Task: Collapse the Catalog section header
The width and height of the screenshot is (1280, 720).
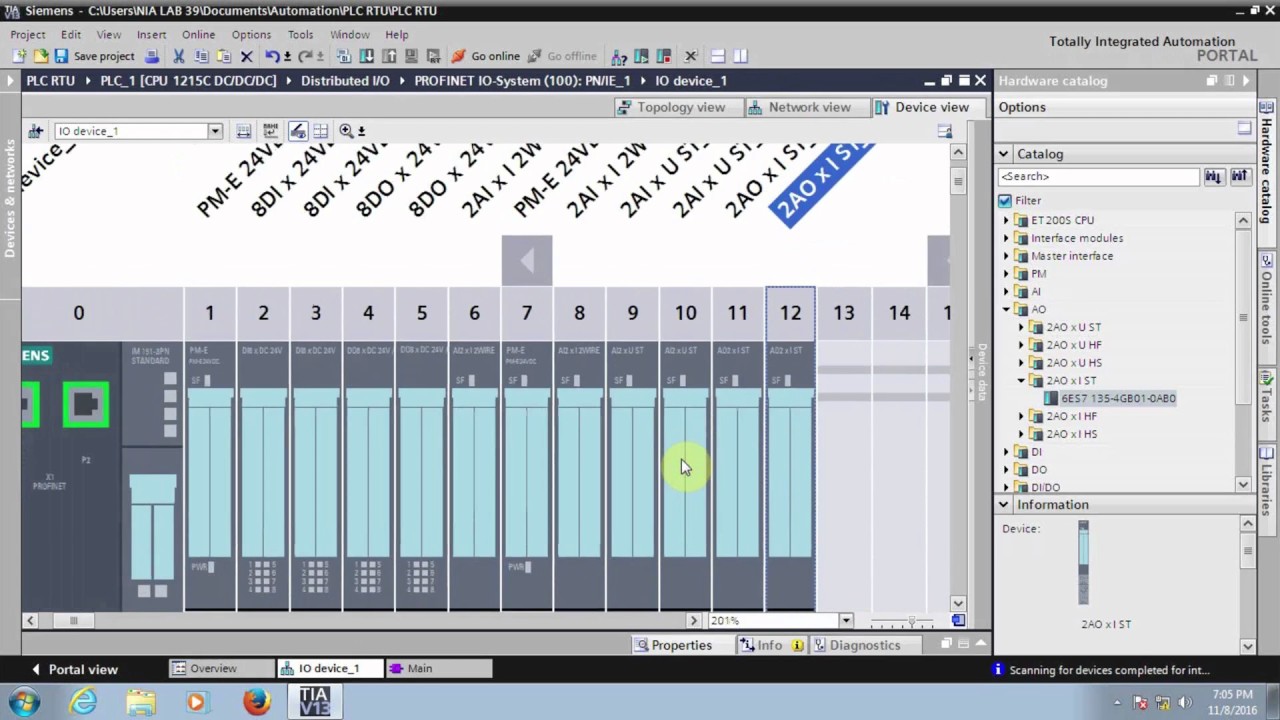Action: point(1003,154)
